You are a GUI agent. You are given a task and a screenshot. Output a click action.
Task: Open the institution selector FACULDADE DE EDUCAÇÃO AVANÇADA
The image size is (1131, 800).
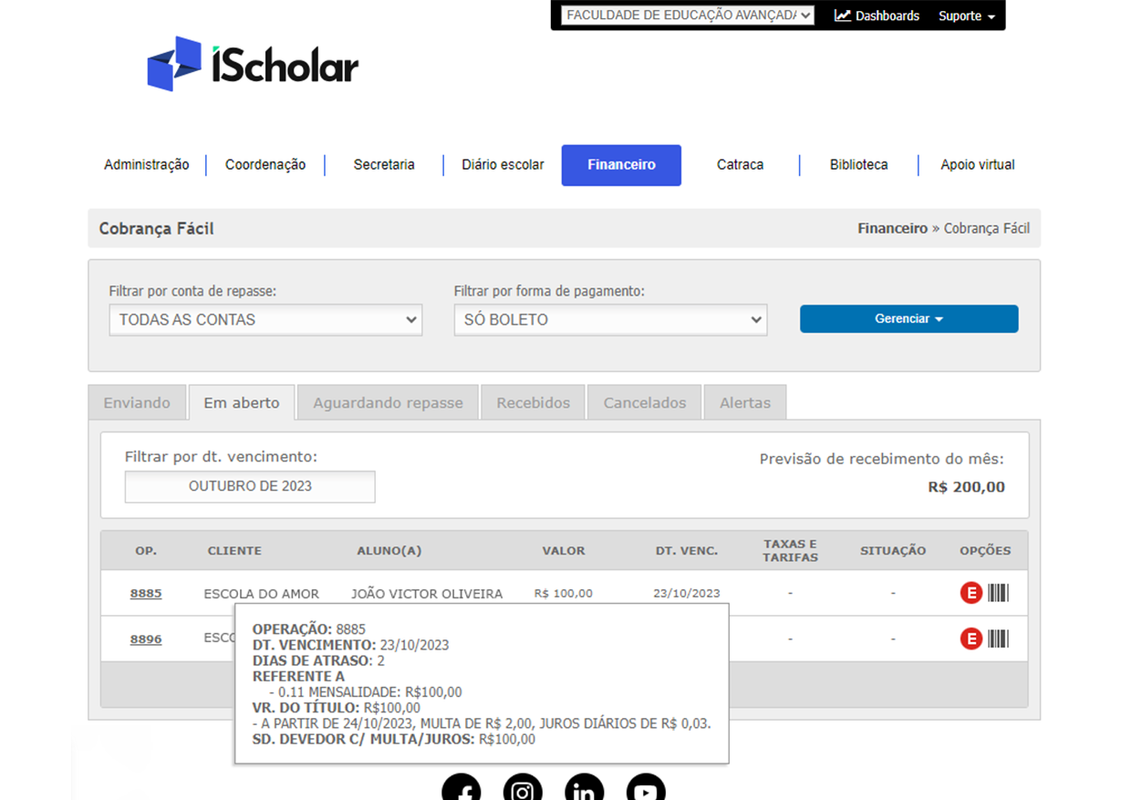click(687, 15)
